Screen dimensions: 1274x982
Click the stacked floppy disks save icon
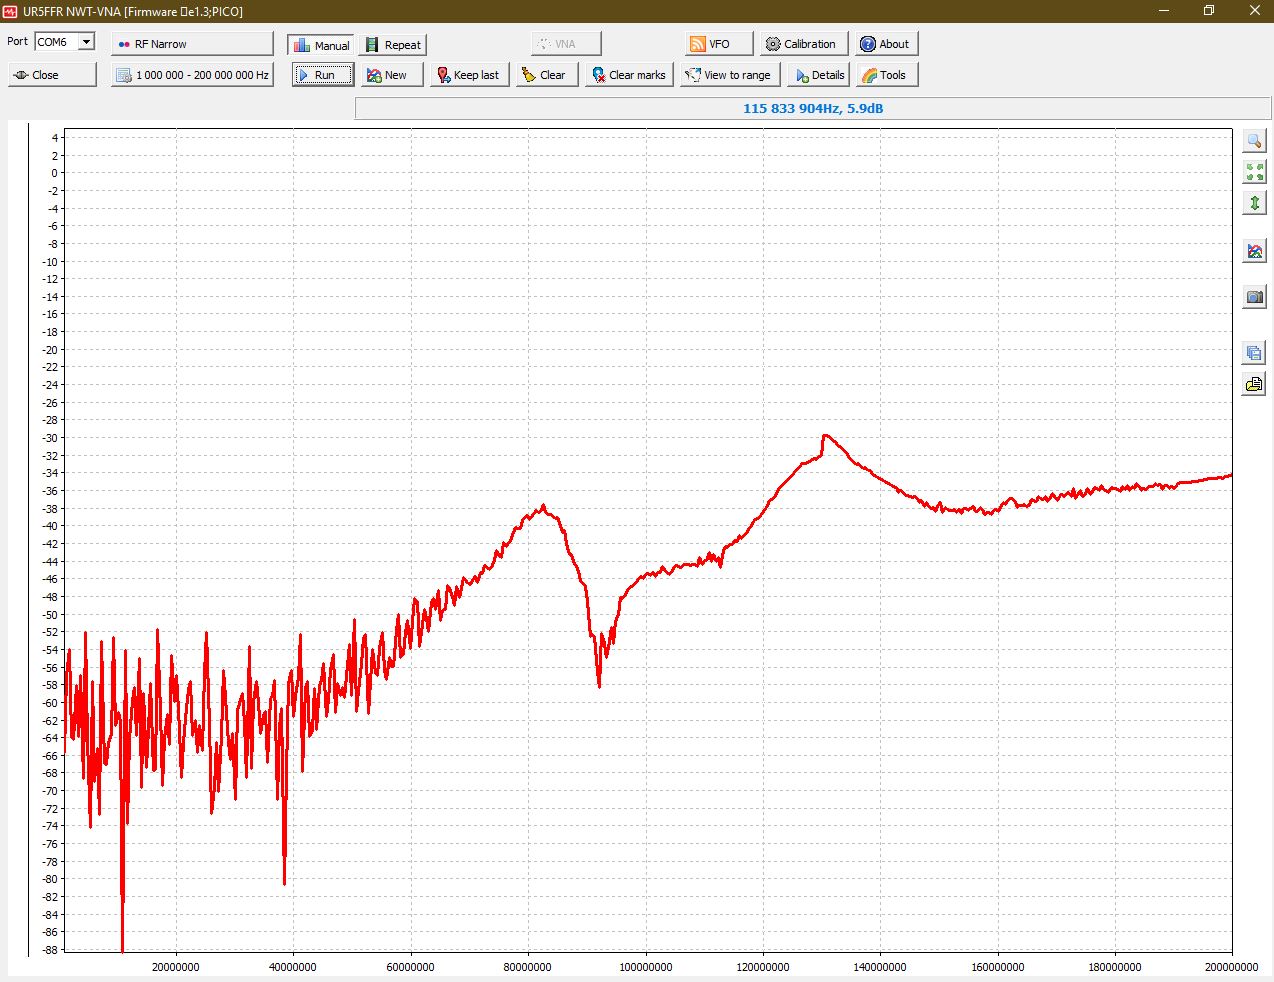click(1254, 353)
